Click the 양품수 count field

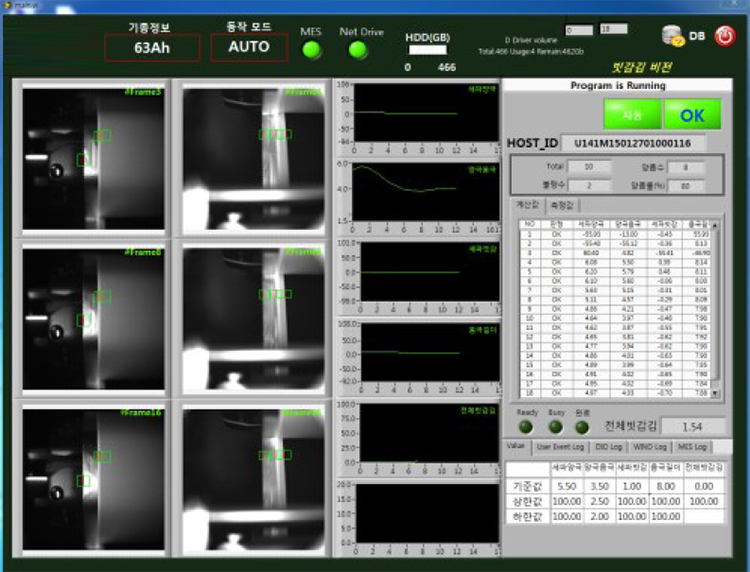(686, 167)
